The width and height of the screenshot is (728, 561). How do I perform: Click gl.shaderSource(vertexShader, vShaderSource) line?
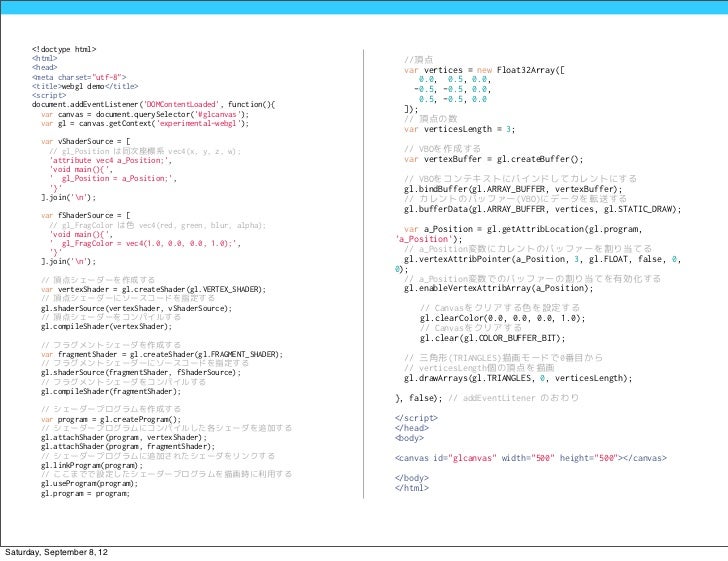pos(136,308)
